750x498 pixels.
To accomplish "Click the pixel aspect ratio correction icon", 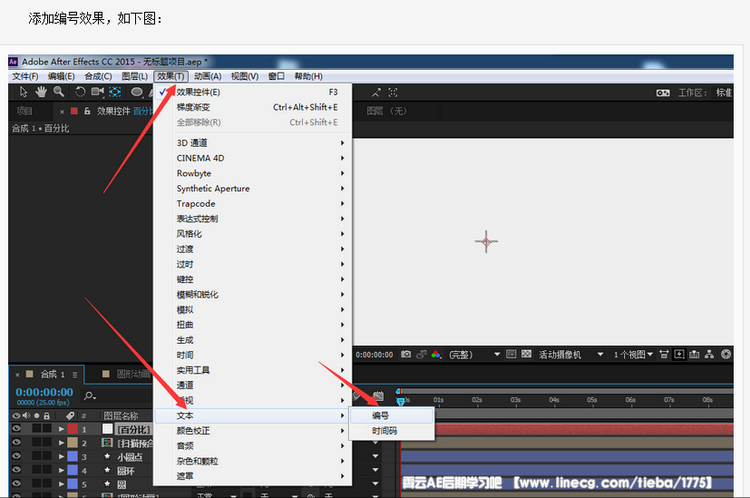I will point(664,354).
